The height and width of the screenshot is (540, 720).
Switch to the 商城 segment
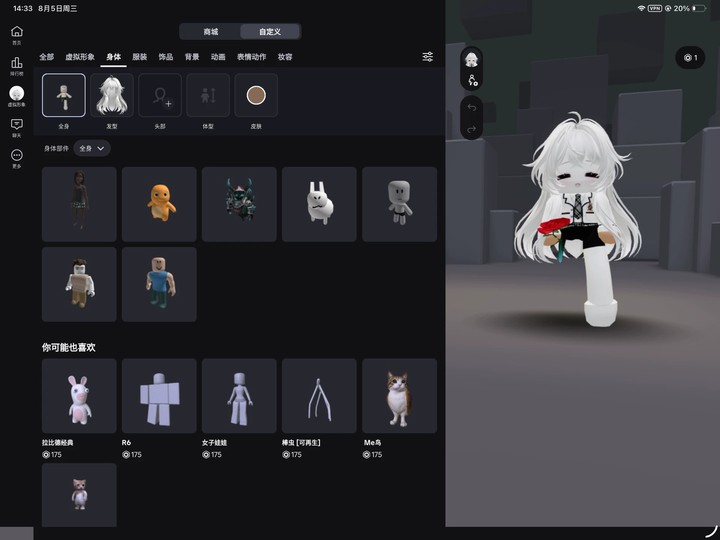point(211,32)
